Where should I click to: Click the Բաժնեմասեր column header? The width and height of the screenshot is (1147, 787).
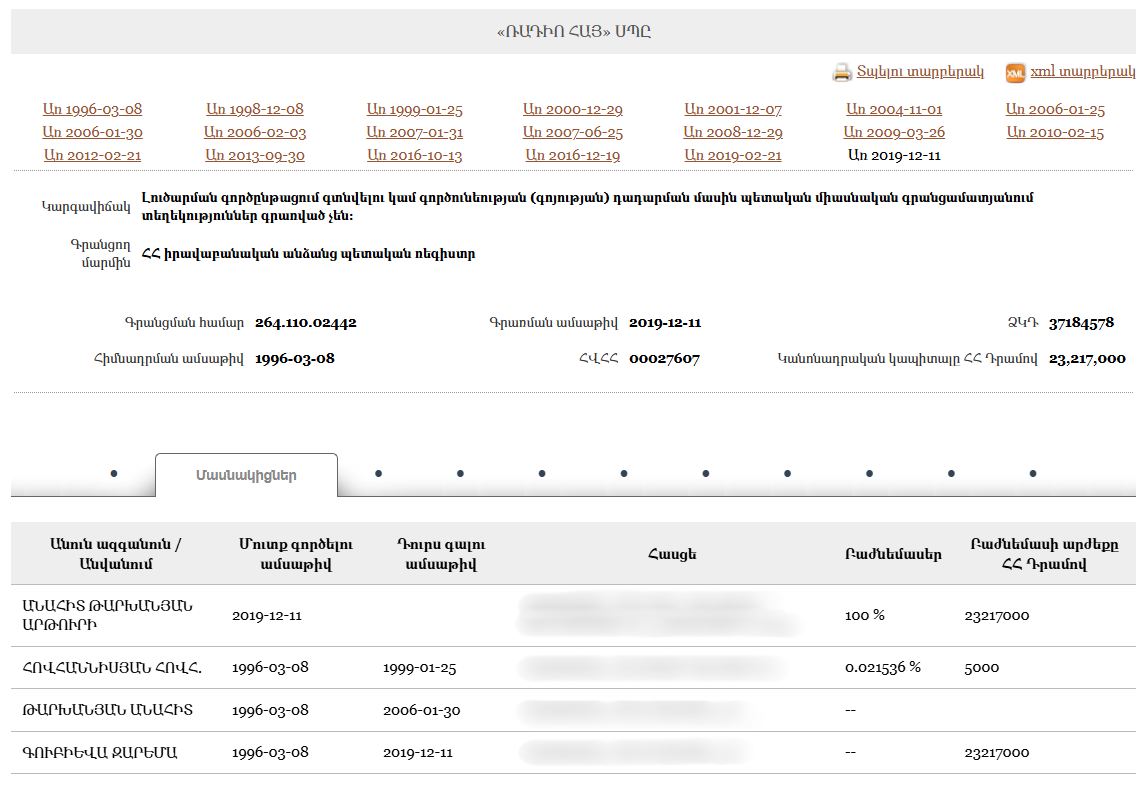892,555
